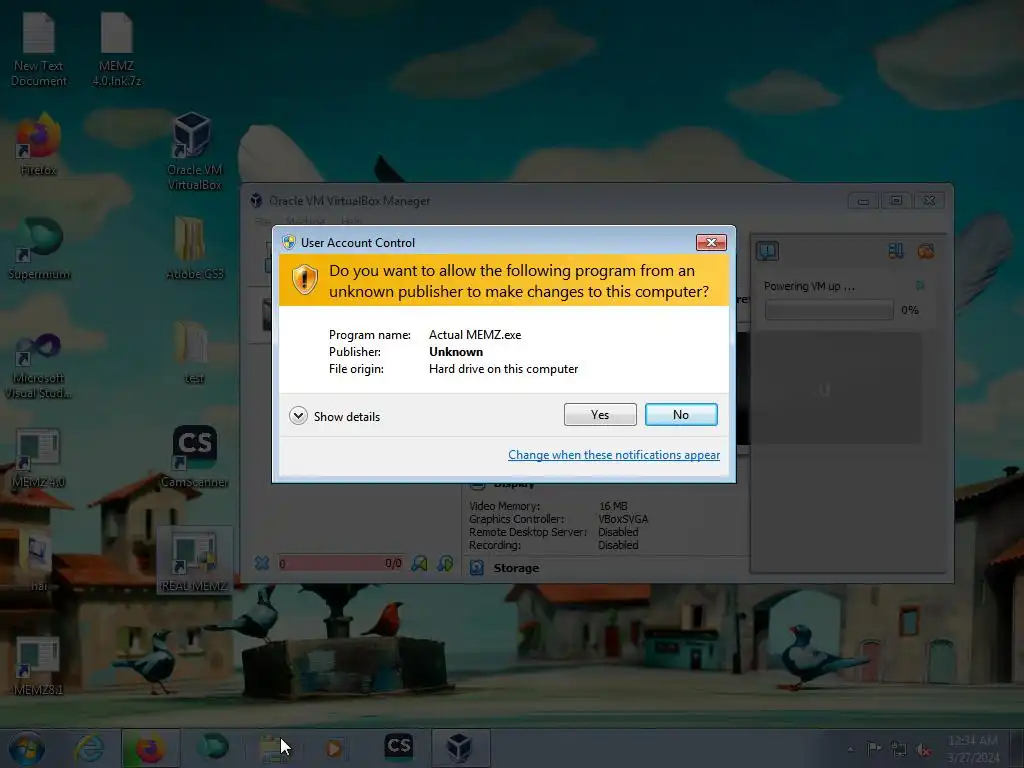
Task: Click Video Memory label in VirtualBox details
Action: coord(504,506)
